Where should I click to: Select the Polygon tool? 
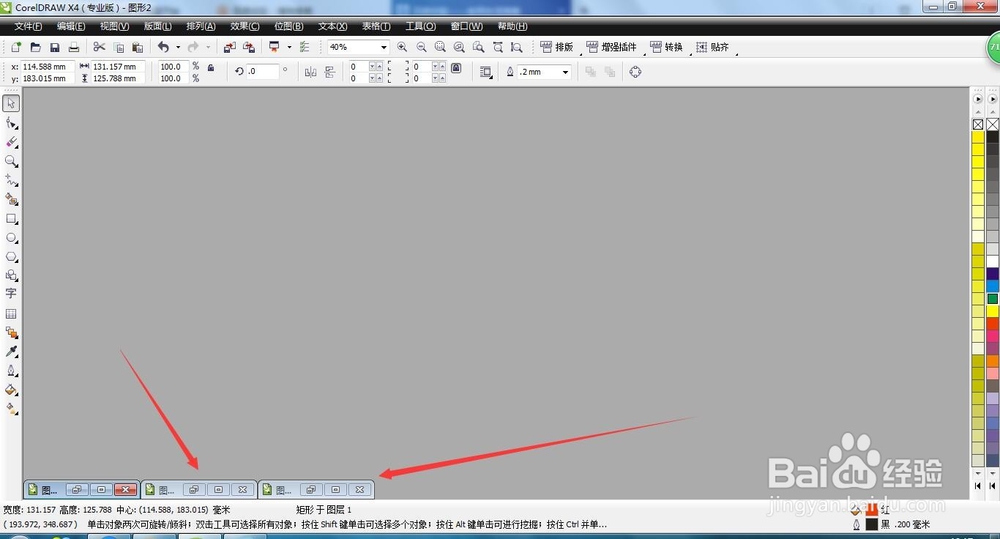[11, 256]
